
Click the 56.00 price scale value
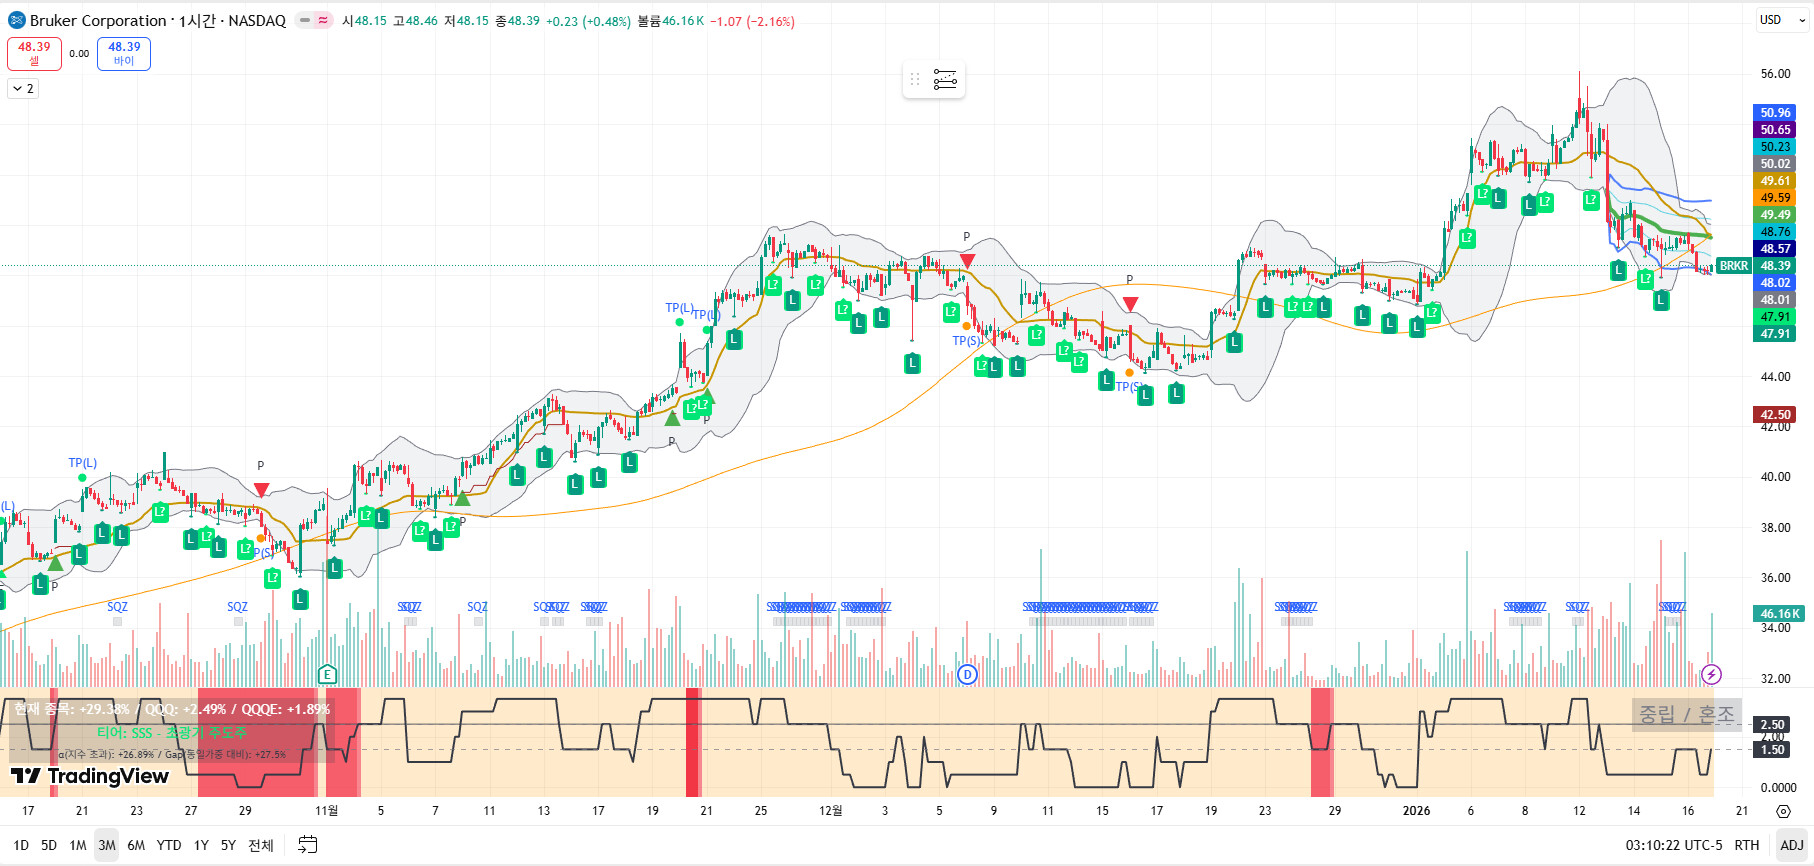pos(1775,74)
